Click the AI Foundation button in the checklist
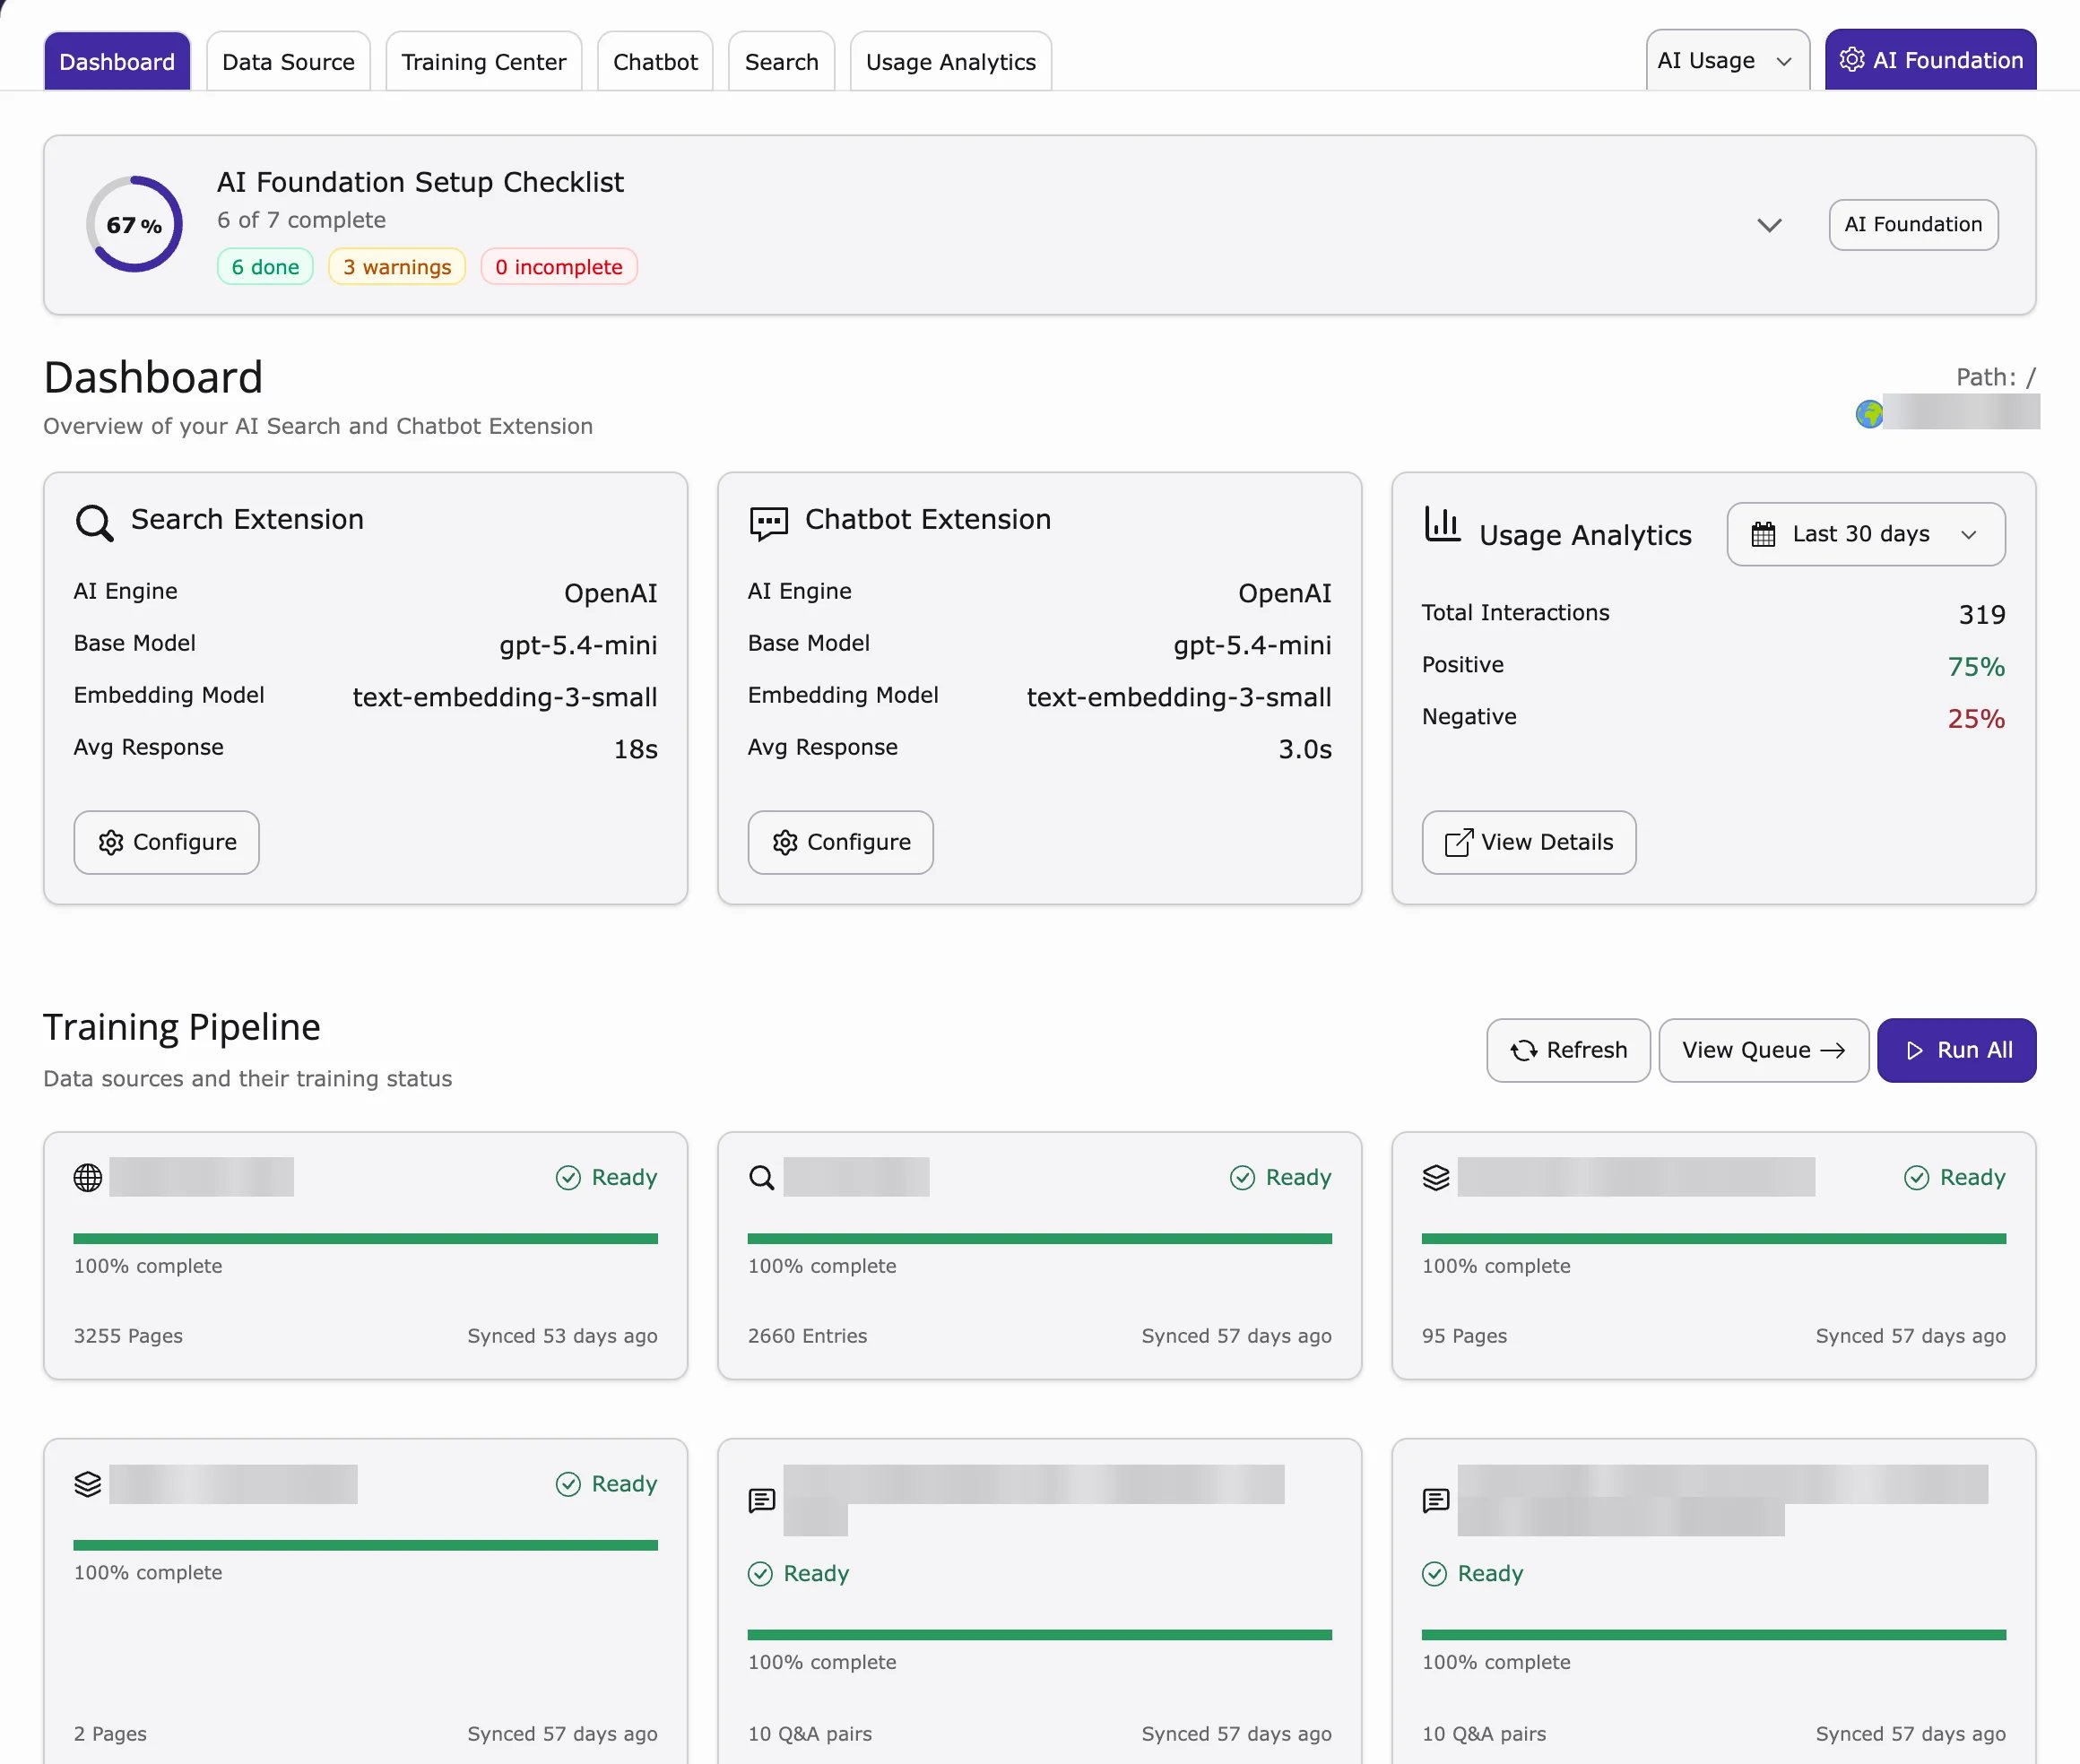This screenshot has width=2080, height=1764. pos(1913,224)
